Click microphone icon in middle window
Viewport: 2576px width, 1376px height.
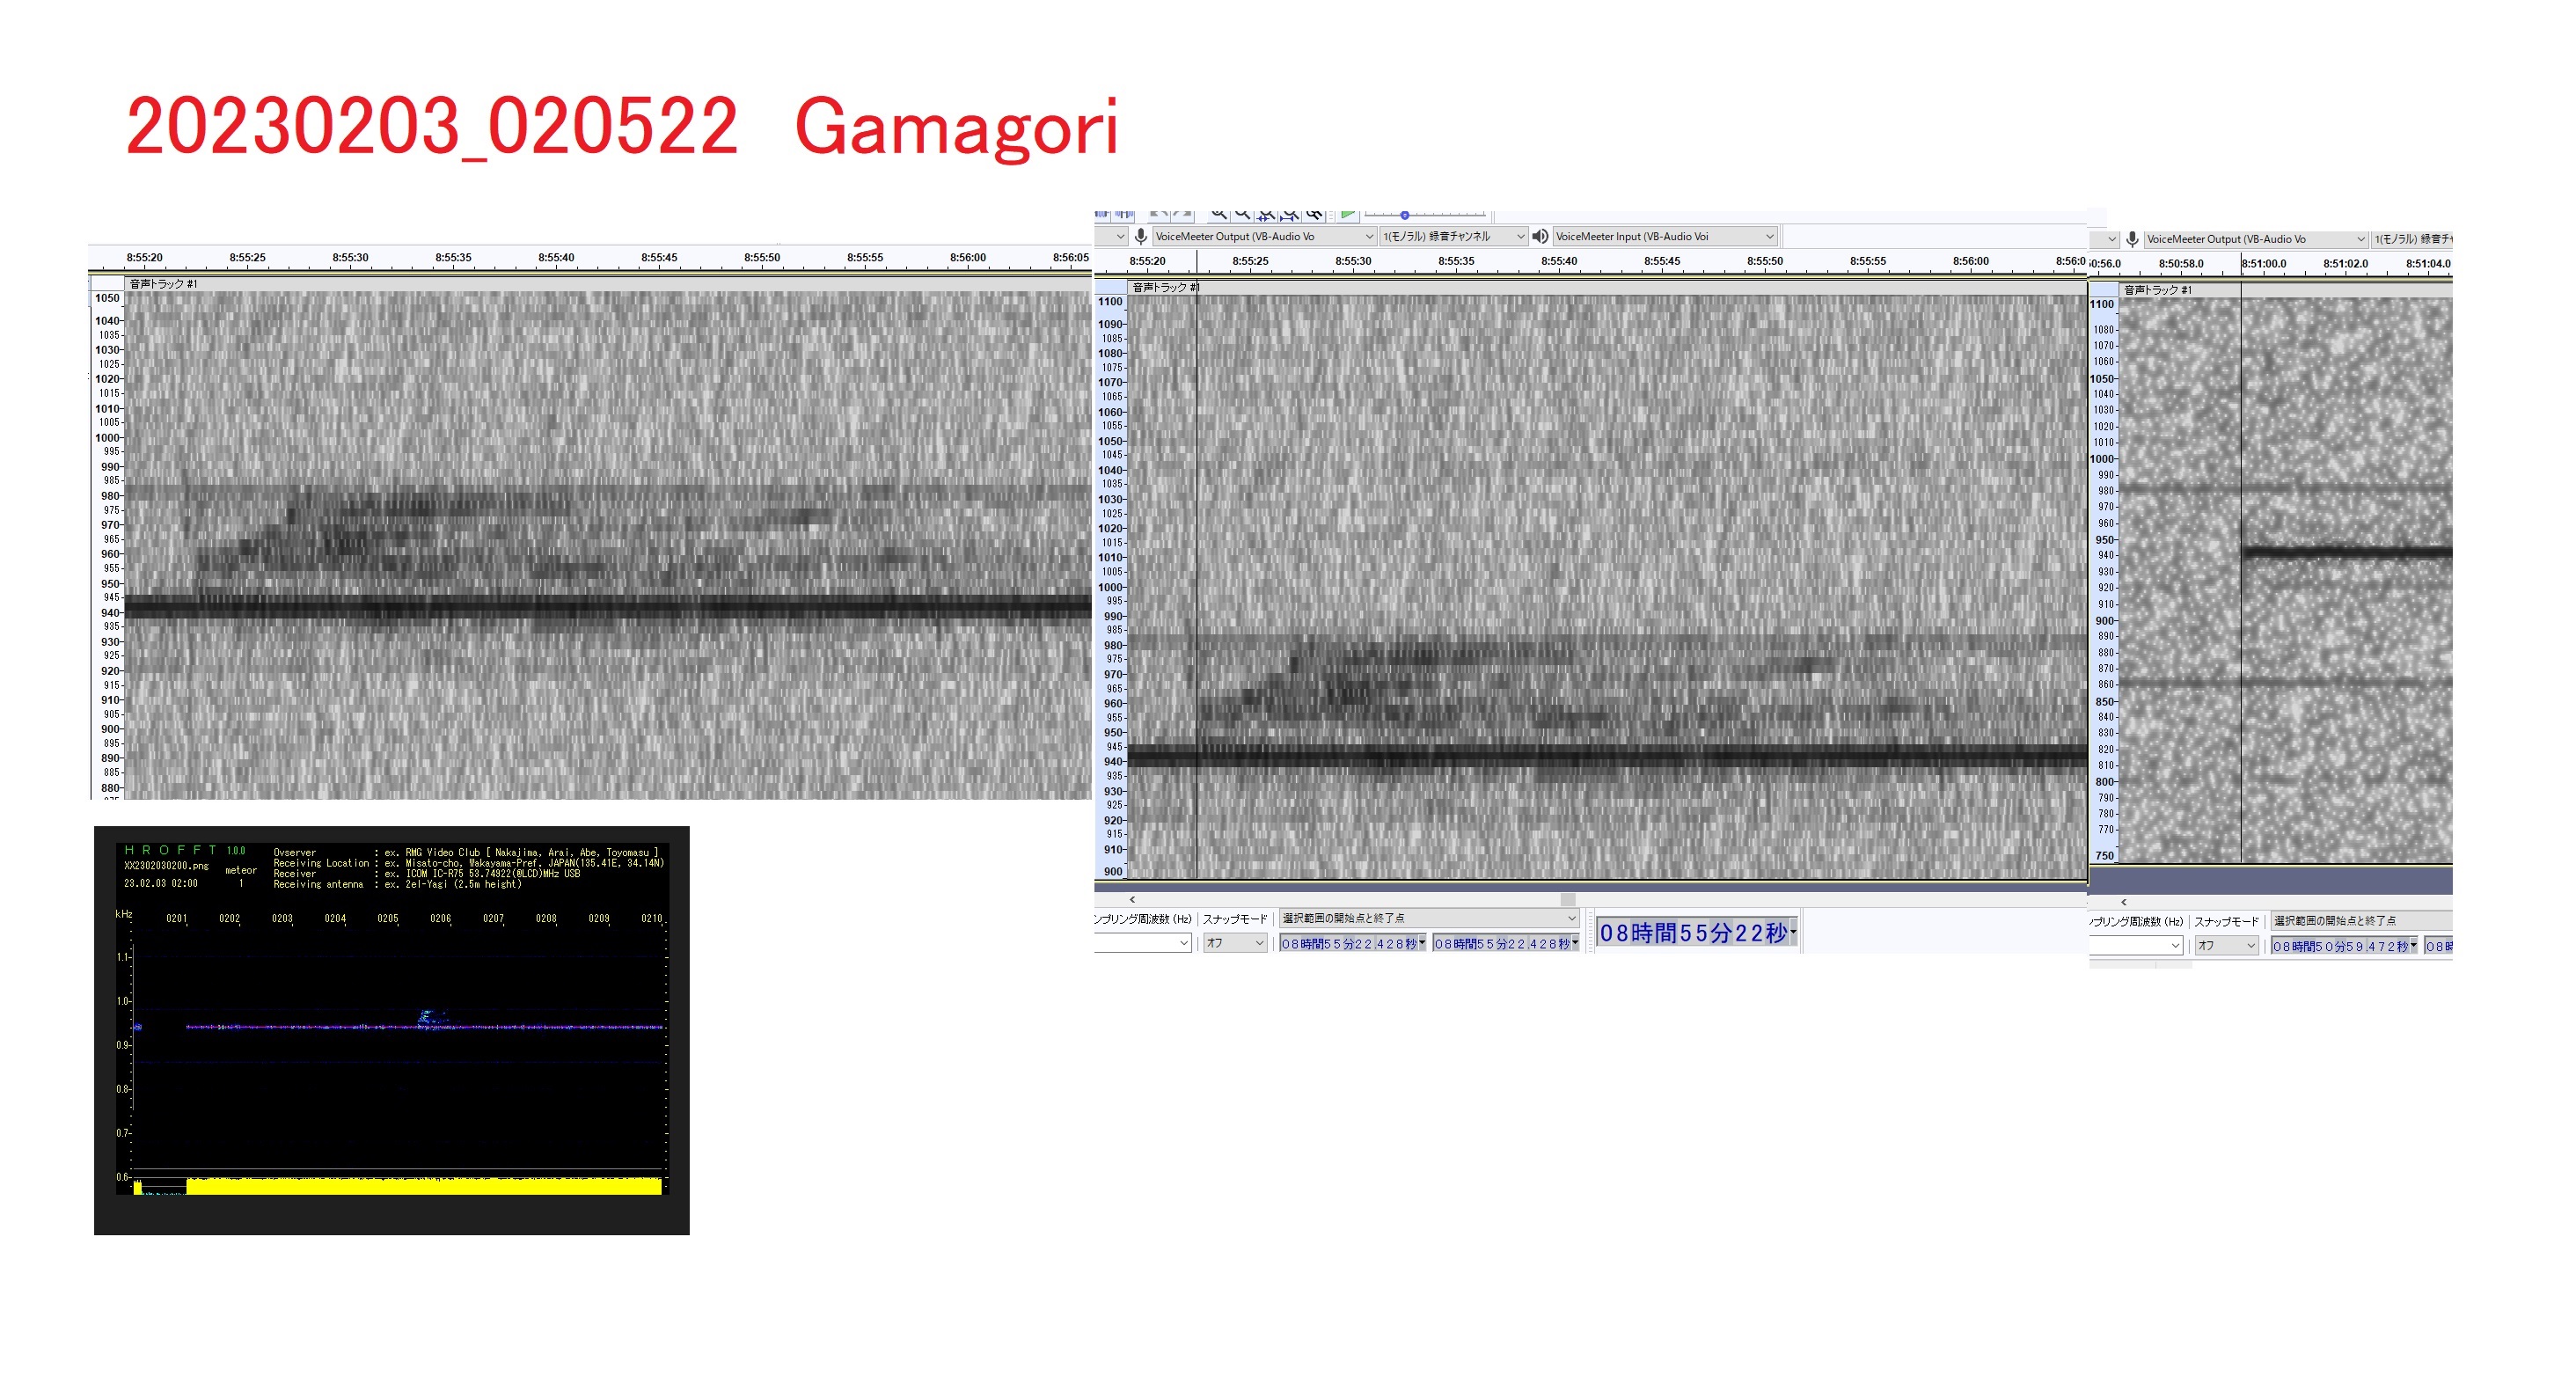coord(1141,237)
